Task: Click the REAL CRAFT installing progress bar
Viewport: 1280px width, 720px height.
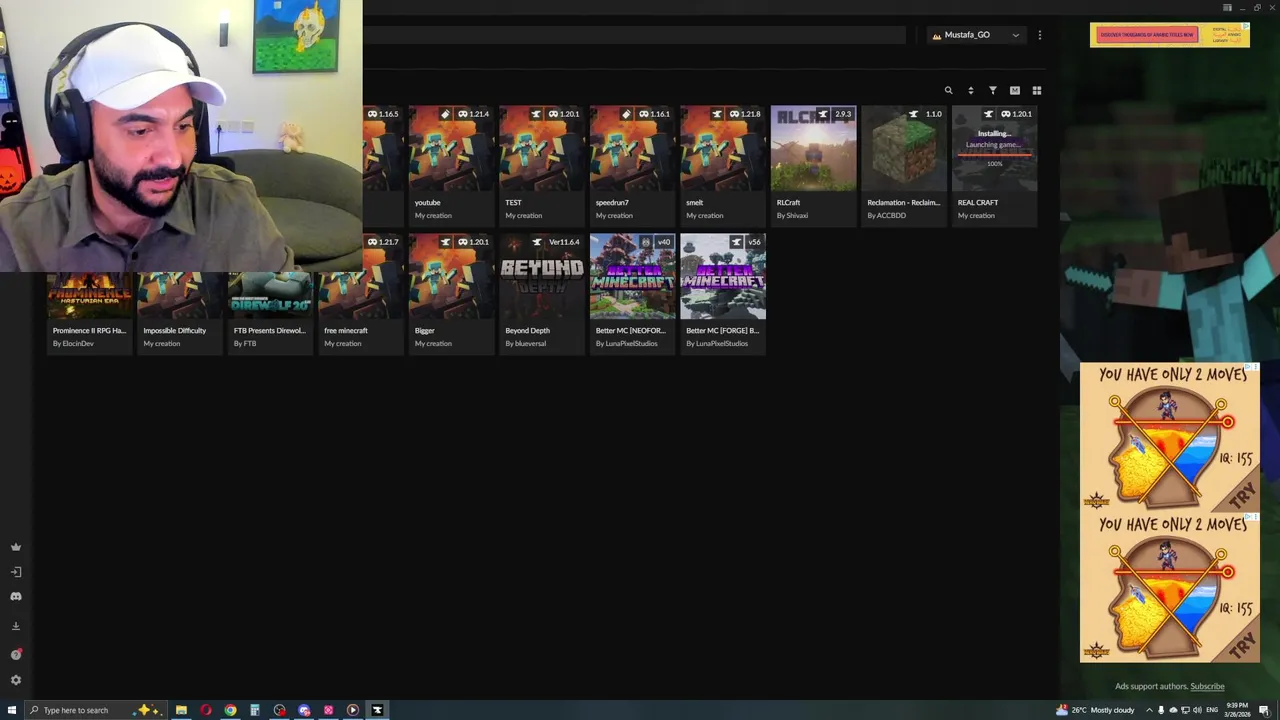Action: point(994,155)
